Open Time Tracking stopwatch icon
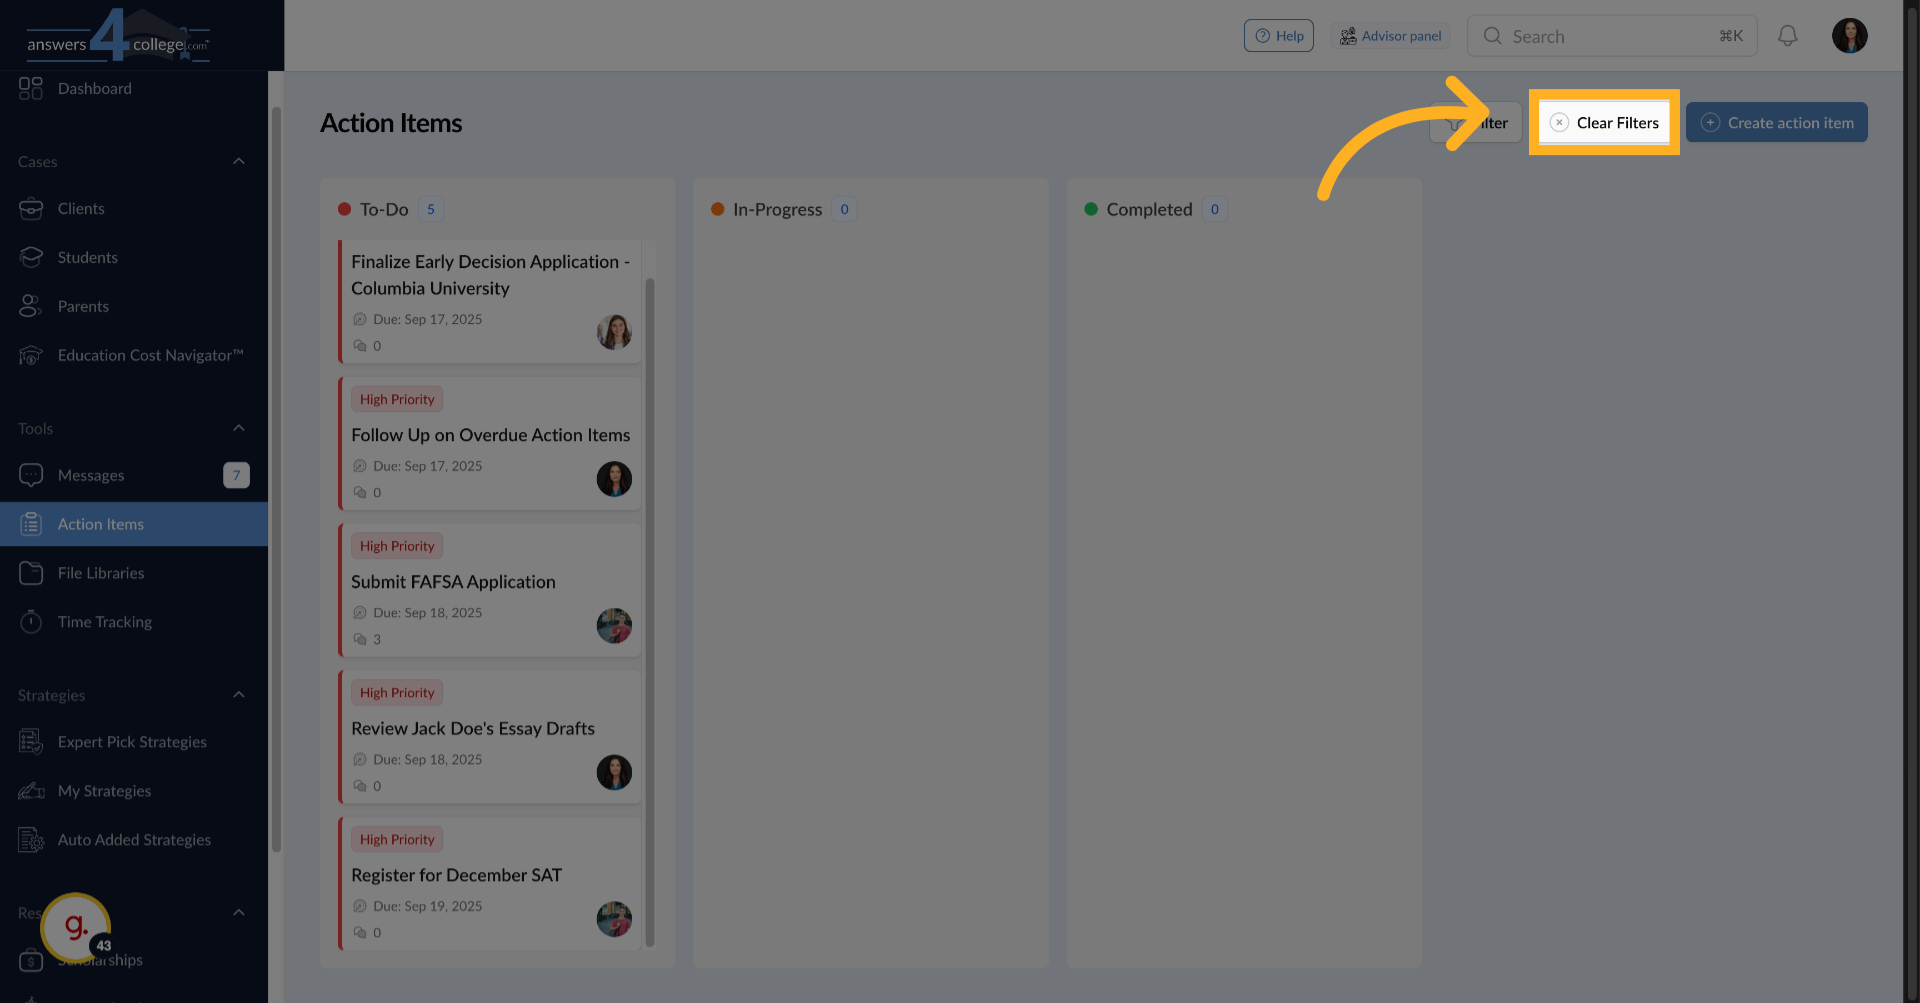 pyautogui.click(x=31, y=622)
